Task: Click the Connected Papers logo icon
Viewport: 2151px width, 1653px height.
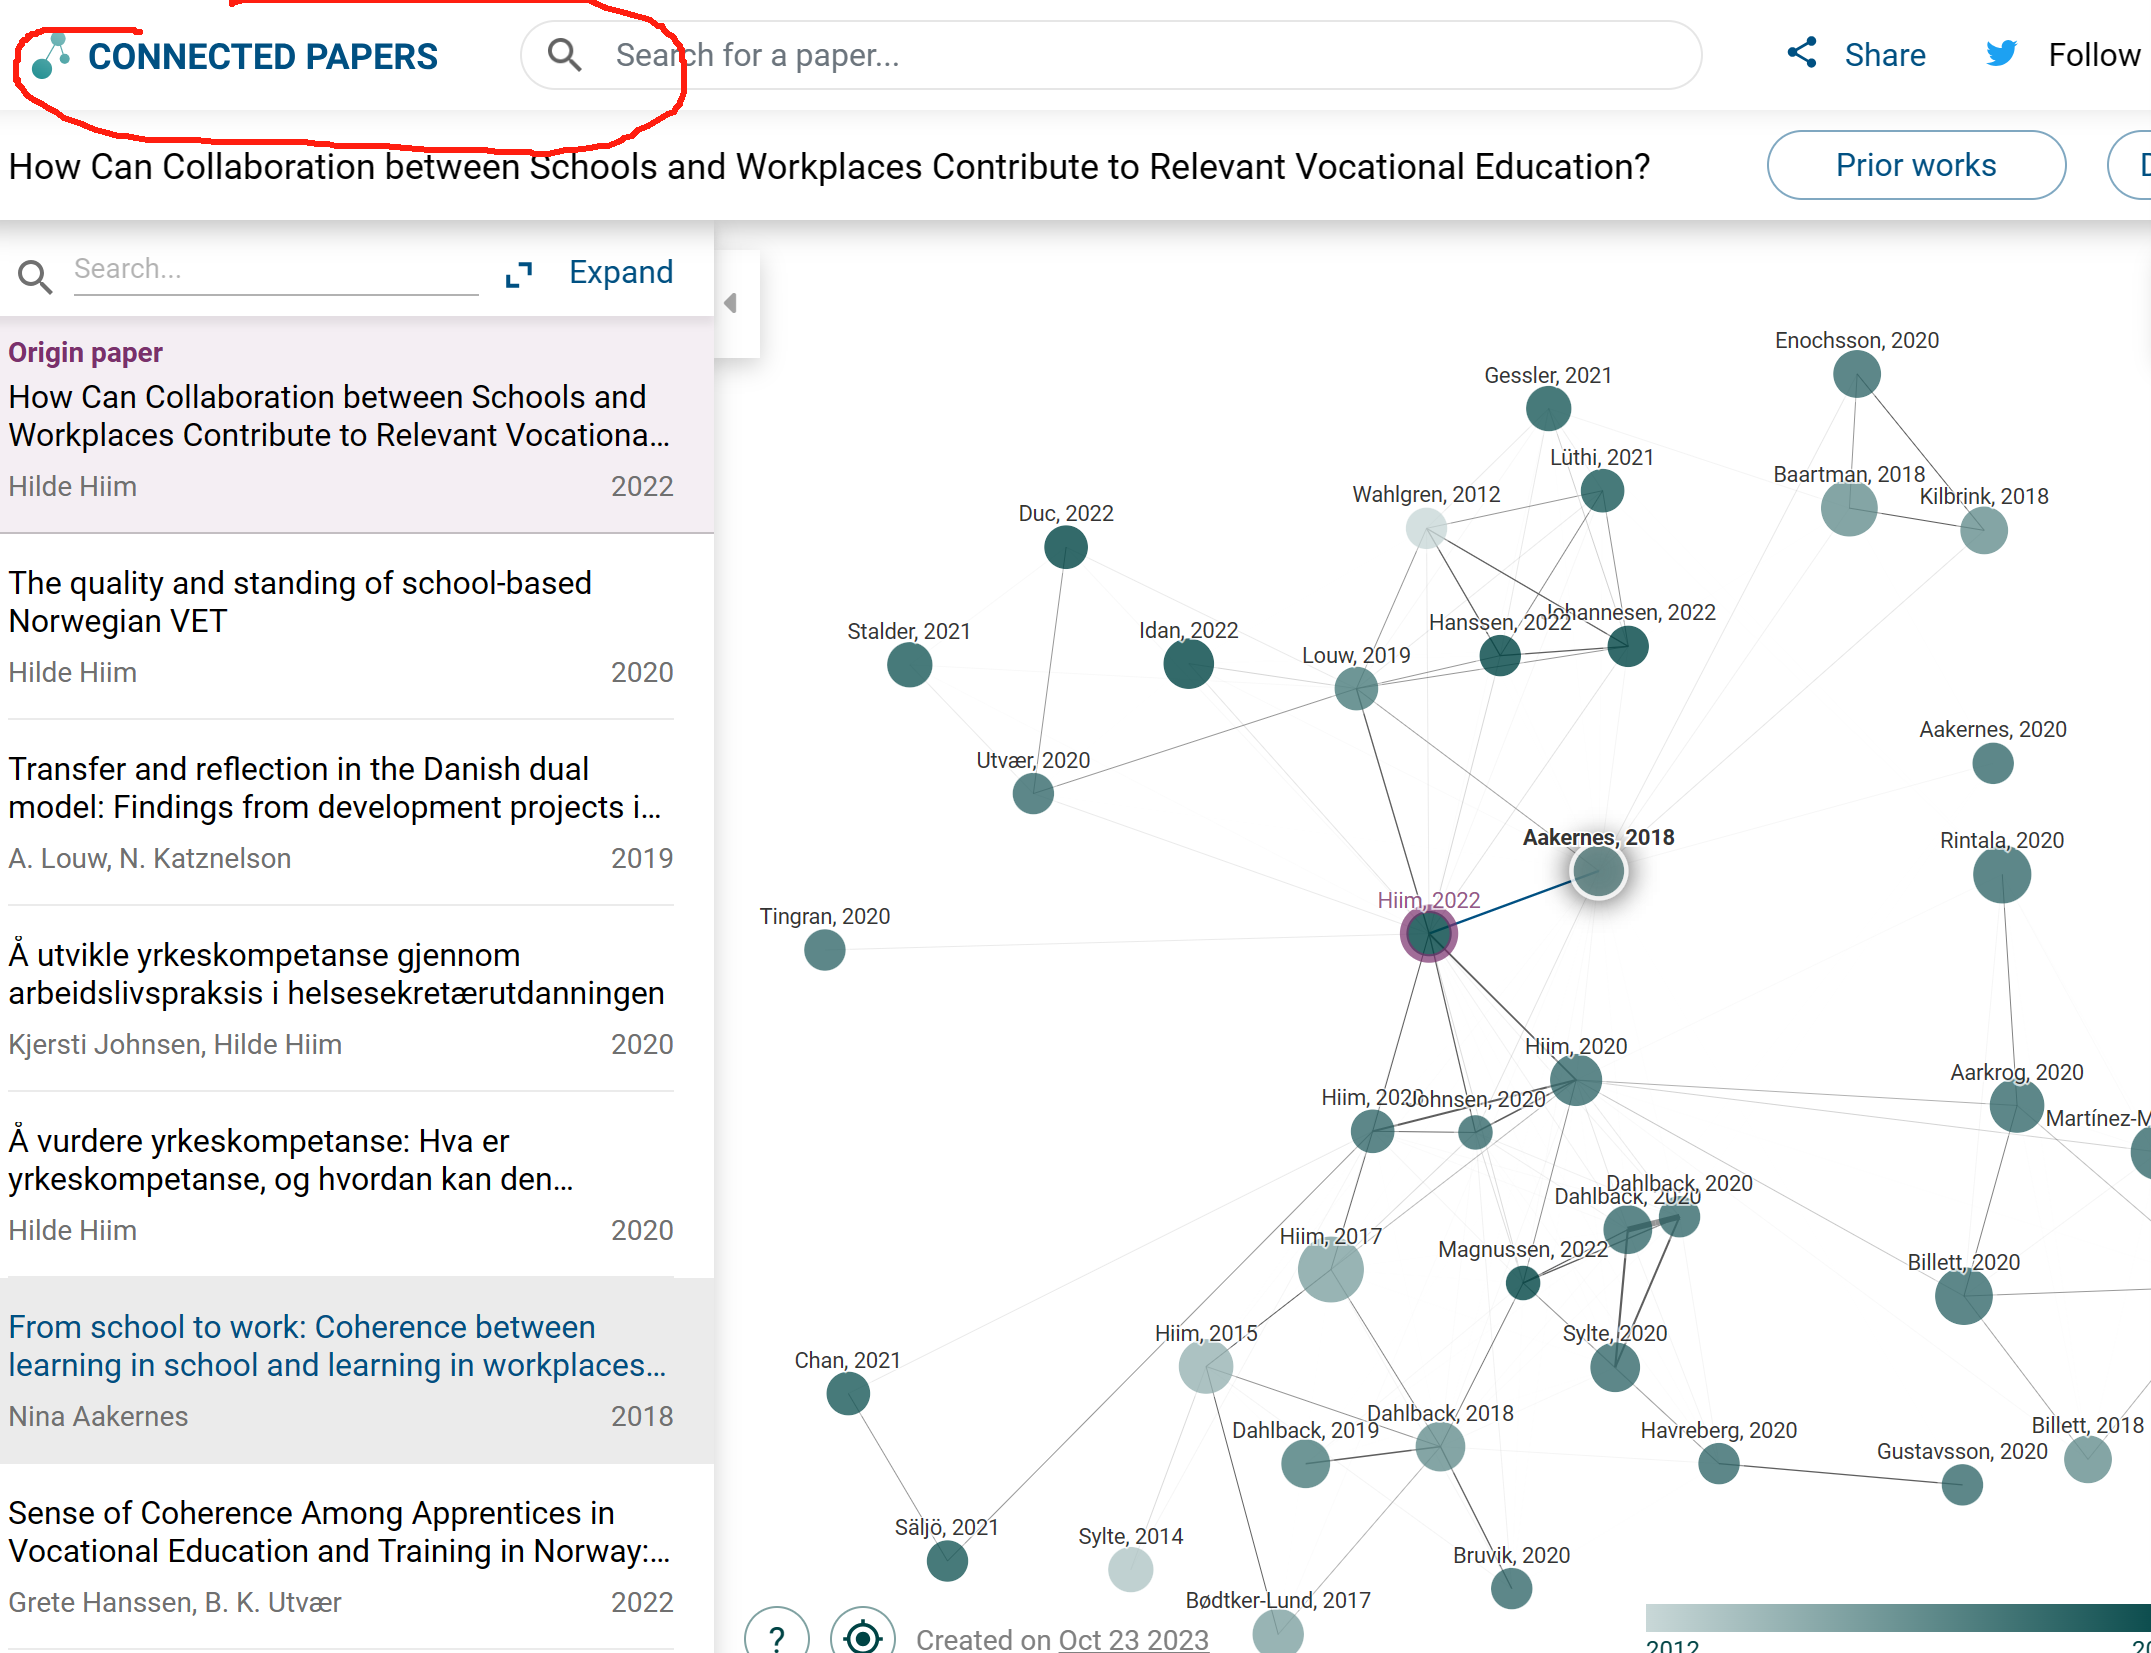Action: tap(50, 57)
